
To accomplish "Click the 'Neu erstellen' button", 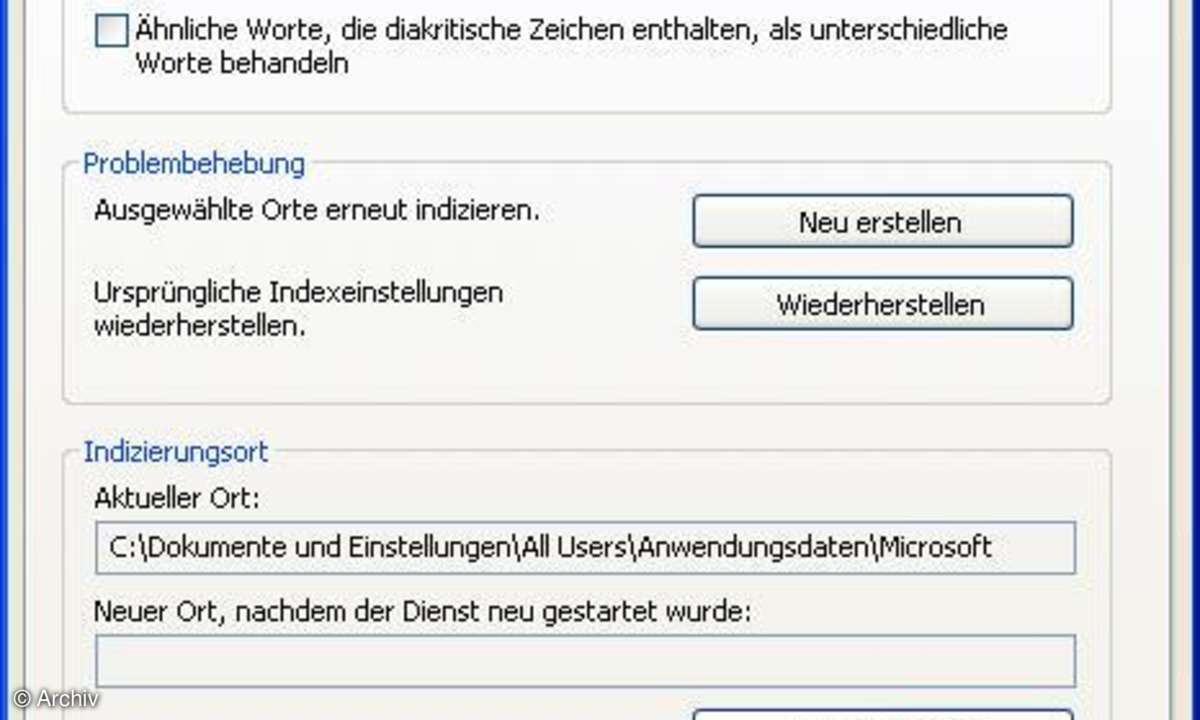I will click(x=882, y=222).
